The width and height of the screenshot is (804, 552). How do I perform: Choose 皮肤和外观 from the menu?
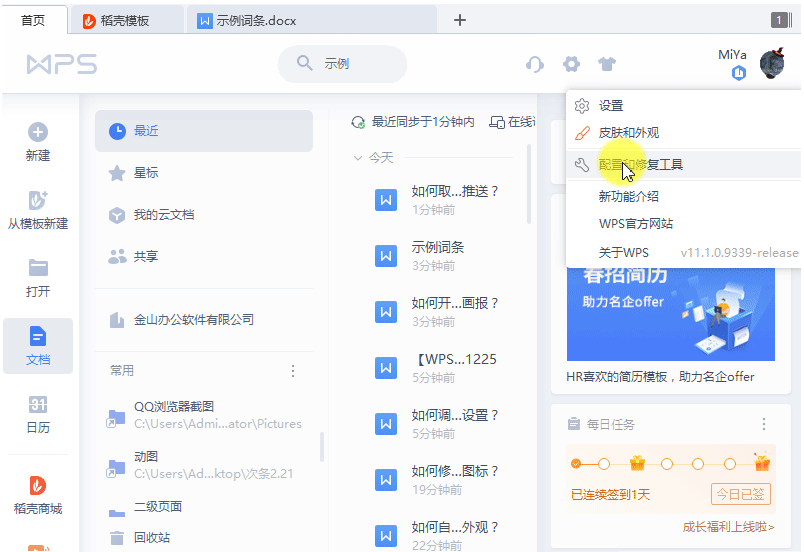tap(683, 133)
